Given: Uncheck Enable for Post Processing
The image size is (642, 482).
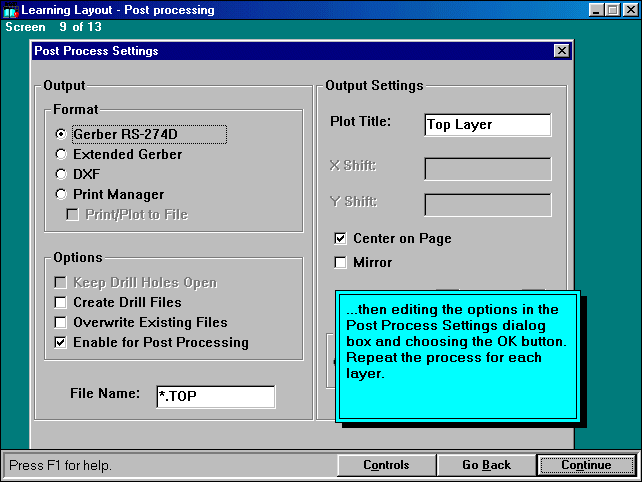Looking at the screenshot, I should coord(62,343).
